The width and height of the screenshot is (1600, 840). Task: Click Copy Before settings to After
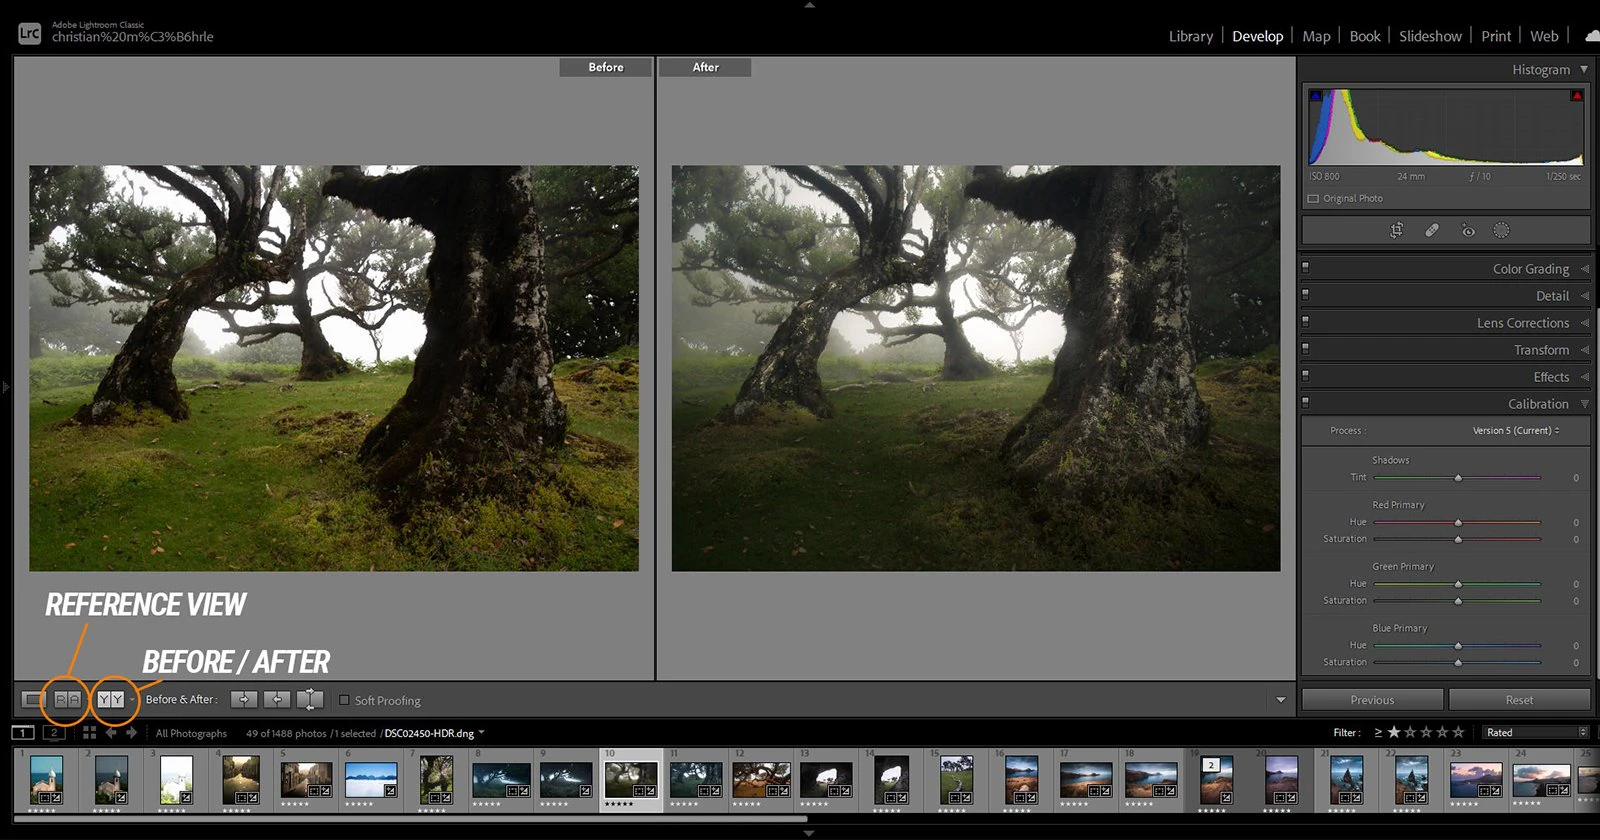point(243,700)
